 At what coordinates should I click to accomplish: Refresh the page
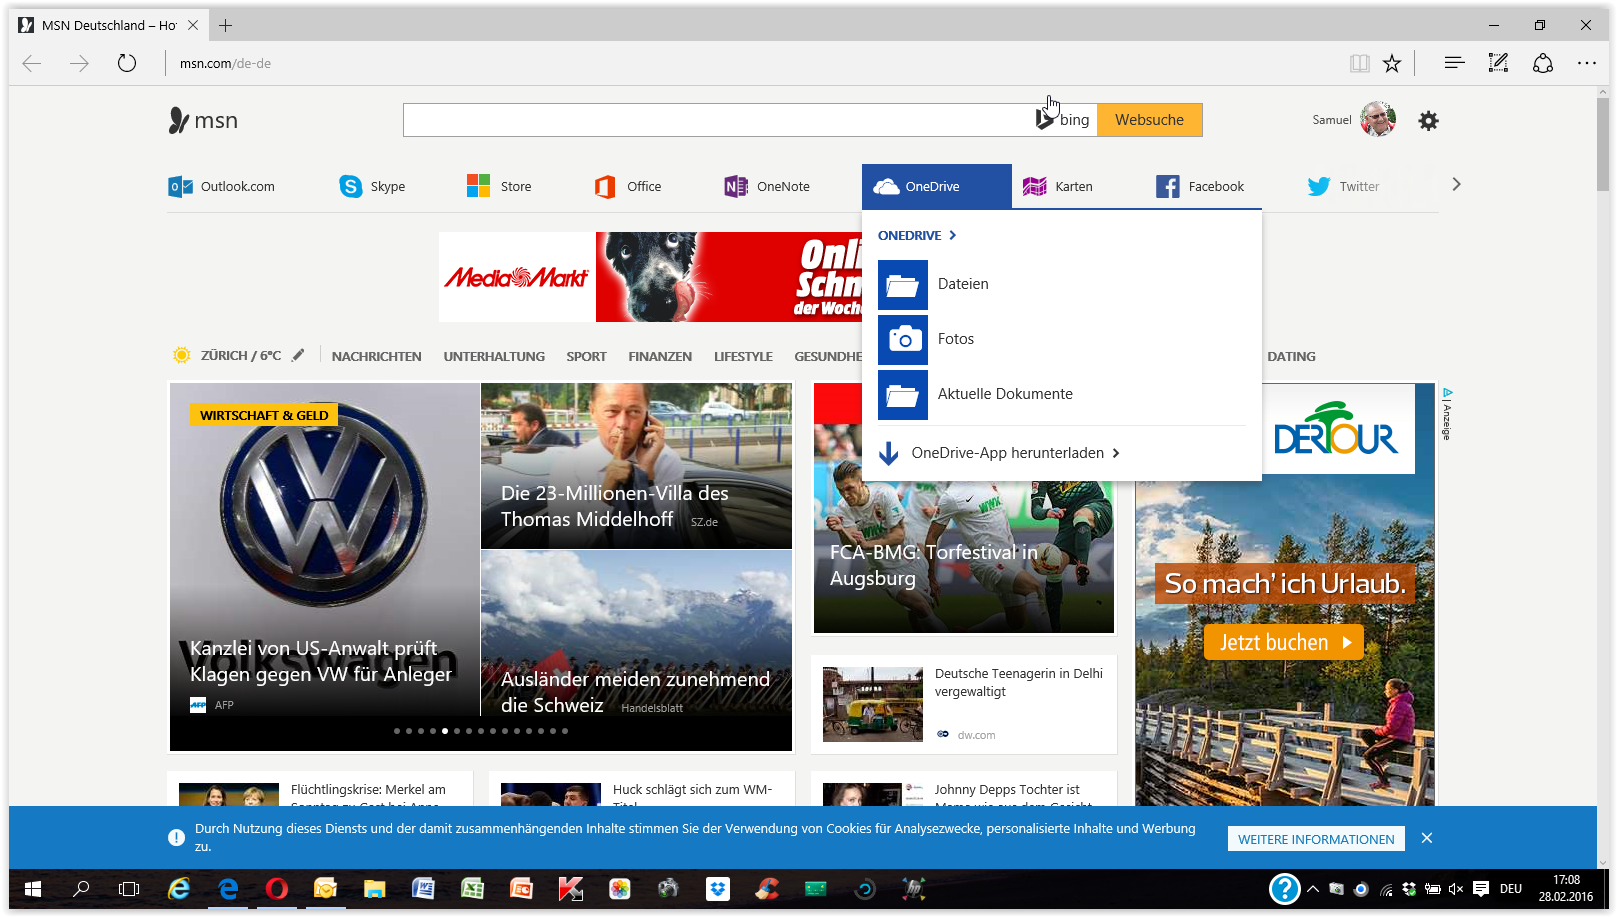(x=126, y=63)
